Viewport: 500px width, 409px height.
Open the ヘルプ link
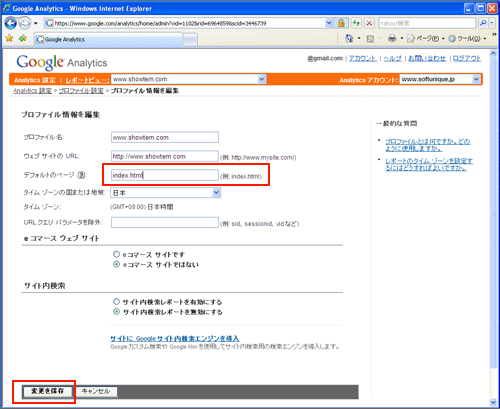click(x=392, y=58)
